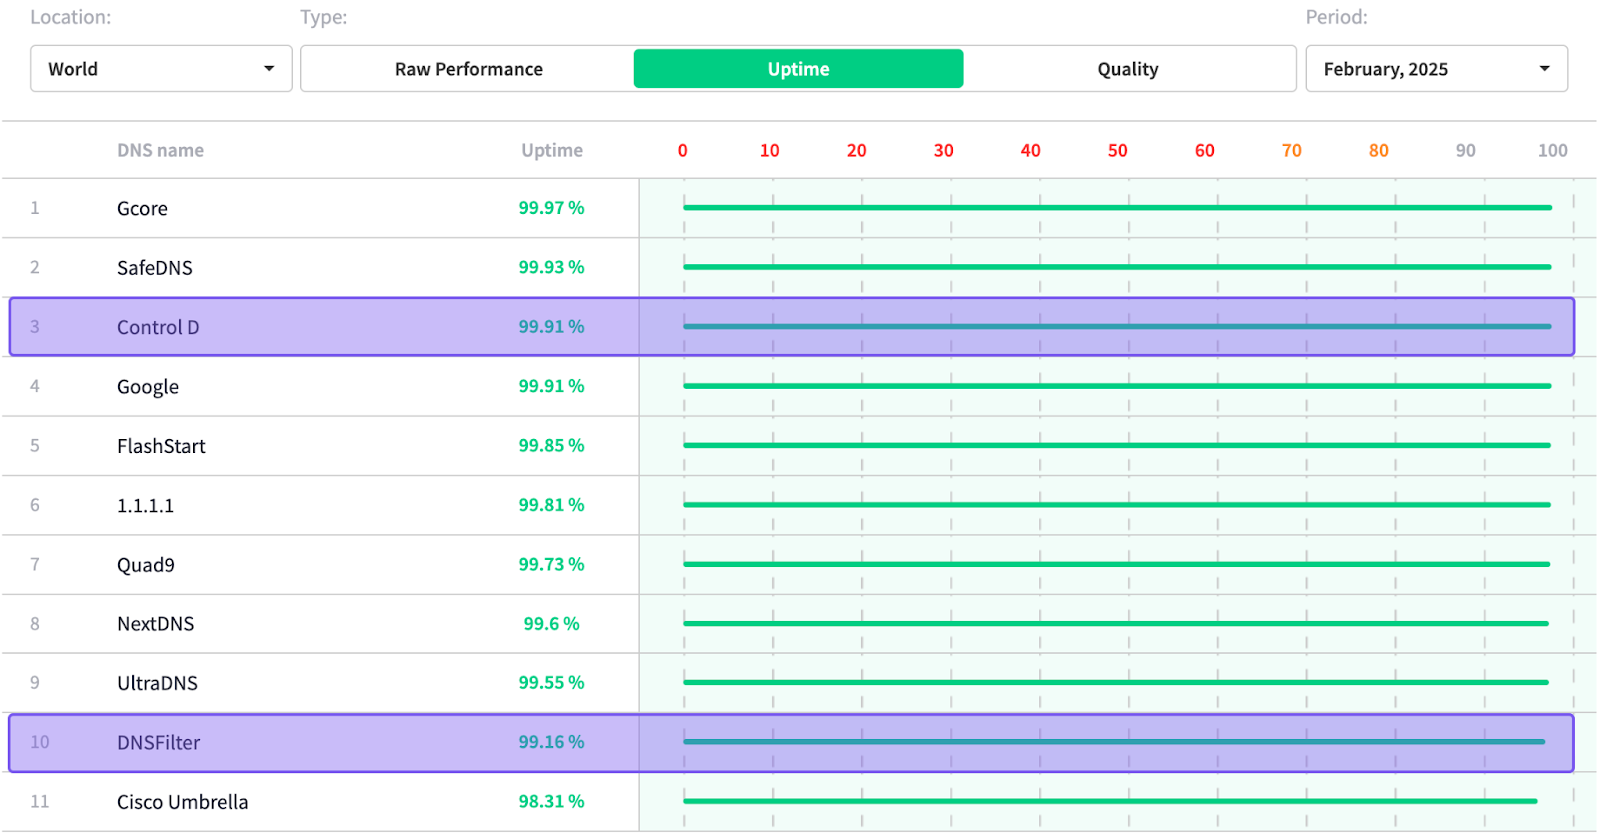Select UltraDNS in the DNS list
The width and height of the screenshot is (1600, 835).
pyautogui.click(x=157, y=683)
